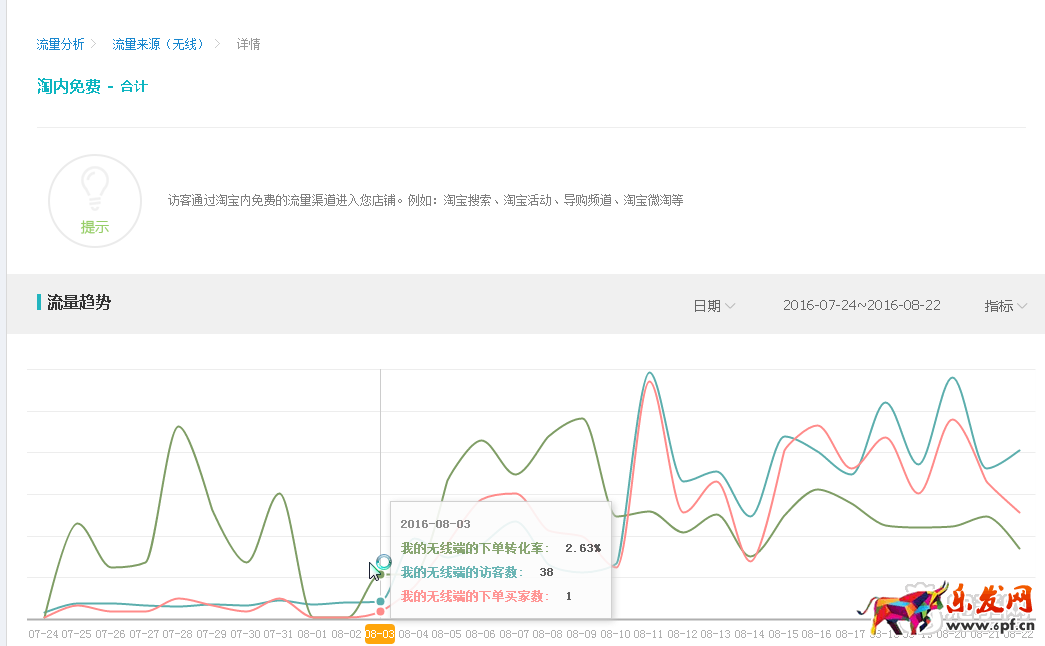The height and width of the screenshot is (646, 1045).
Task: Click the breadcrumb arrow after 流量分析
Action: (93, 44)
